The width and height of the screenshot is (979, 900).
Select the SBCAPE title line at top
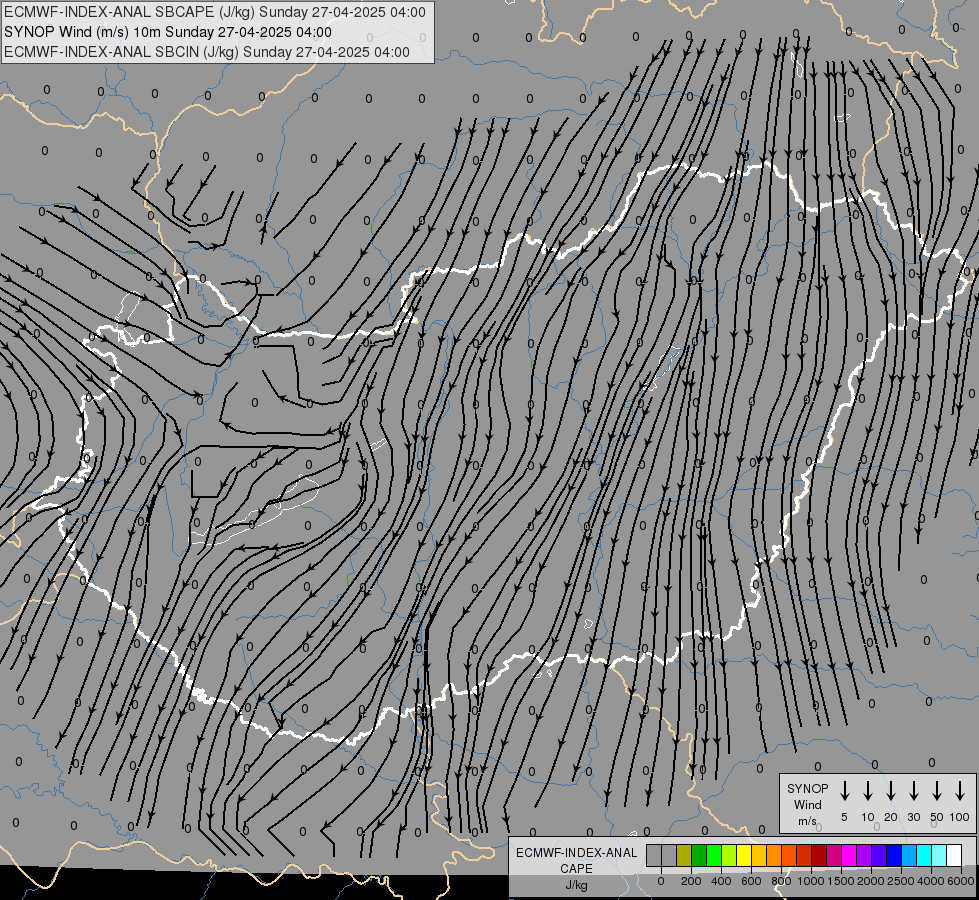coord(215,12)
